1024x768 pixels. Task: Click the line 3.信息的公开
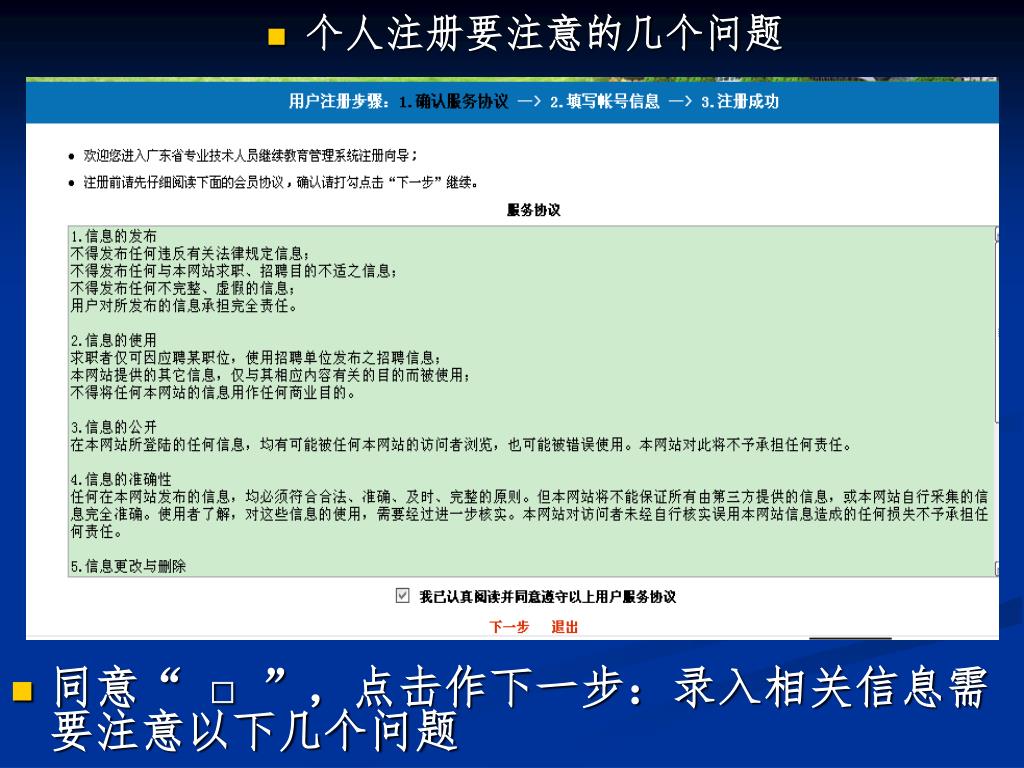click(x=114, y=427)
